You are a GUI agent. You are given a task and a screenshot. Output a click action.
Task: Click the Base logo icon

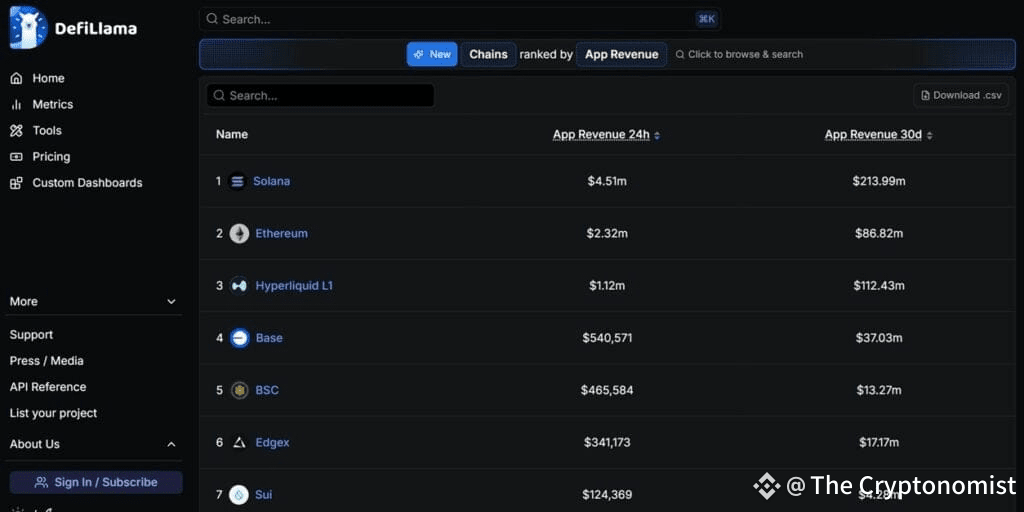click(x=240, y=338)
